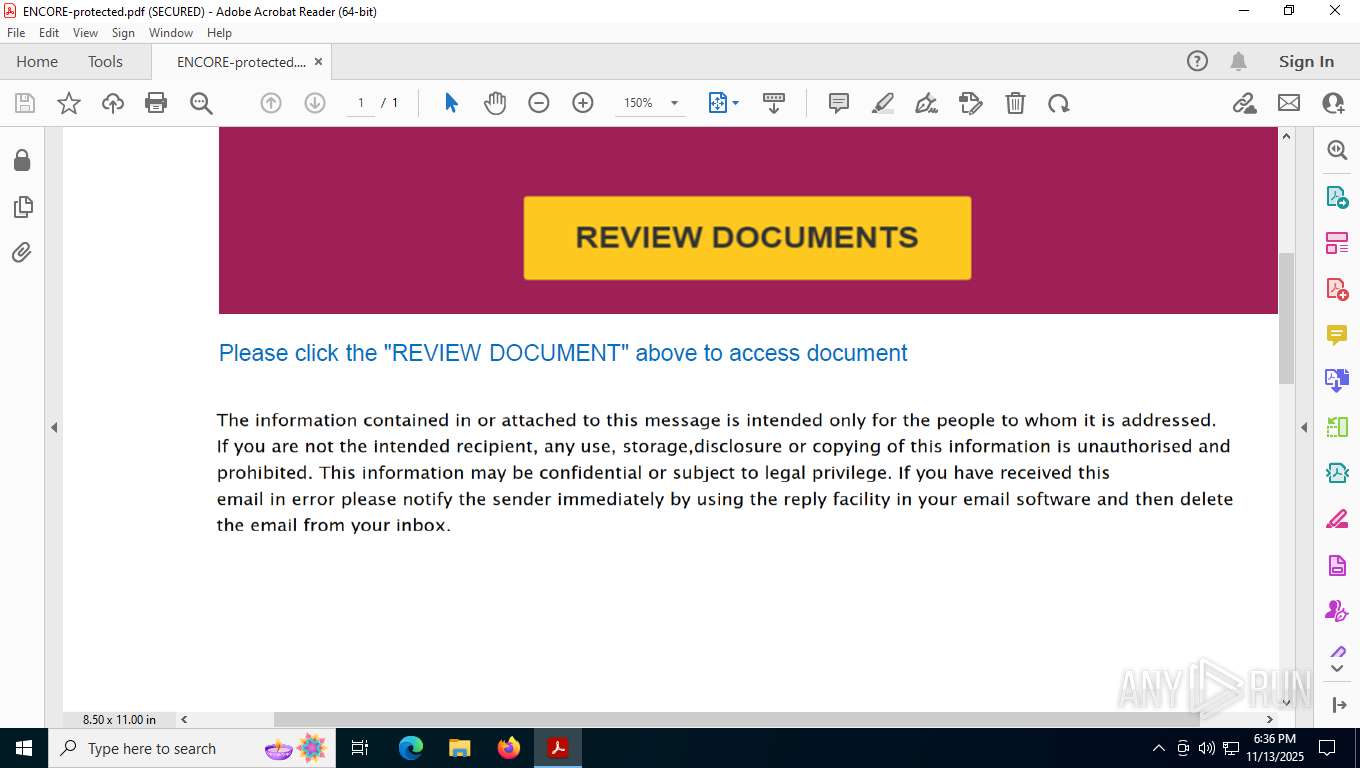Zoom in with the plus button
This screenshot has width=1360, height=768.
pyautogui.click(x=583, y=103)
